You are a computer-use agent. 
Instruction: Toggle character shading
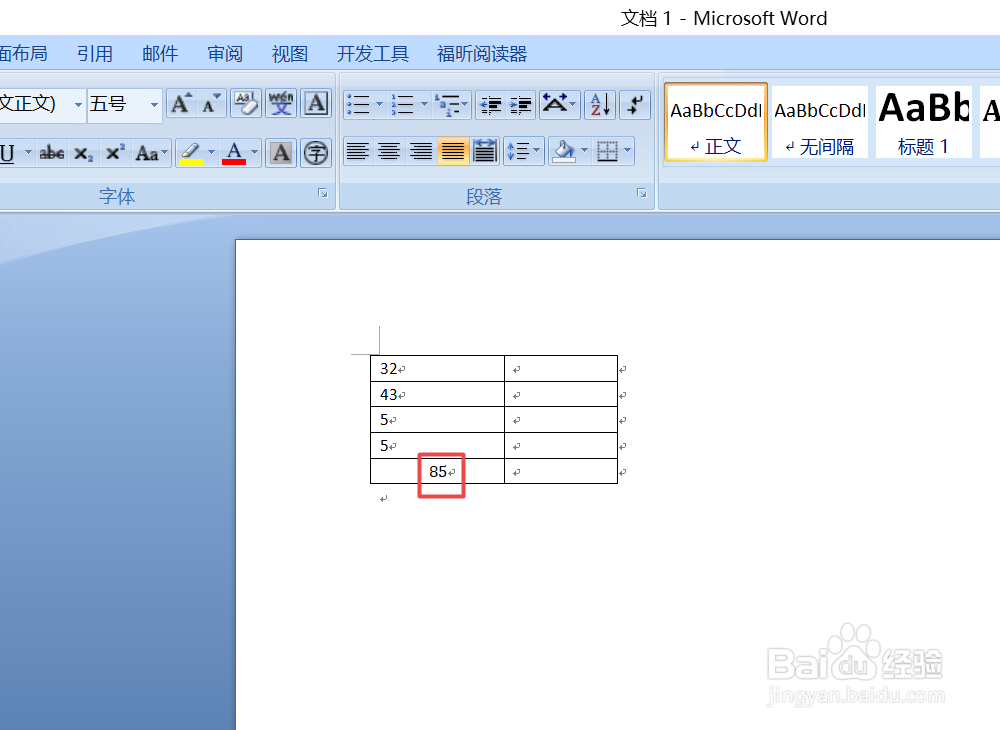(x=281, y=153)
